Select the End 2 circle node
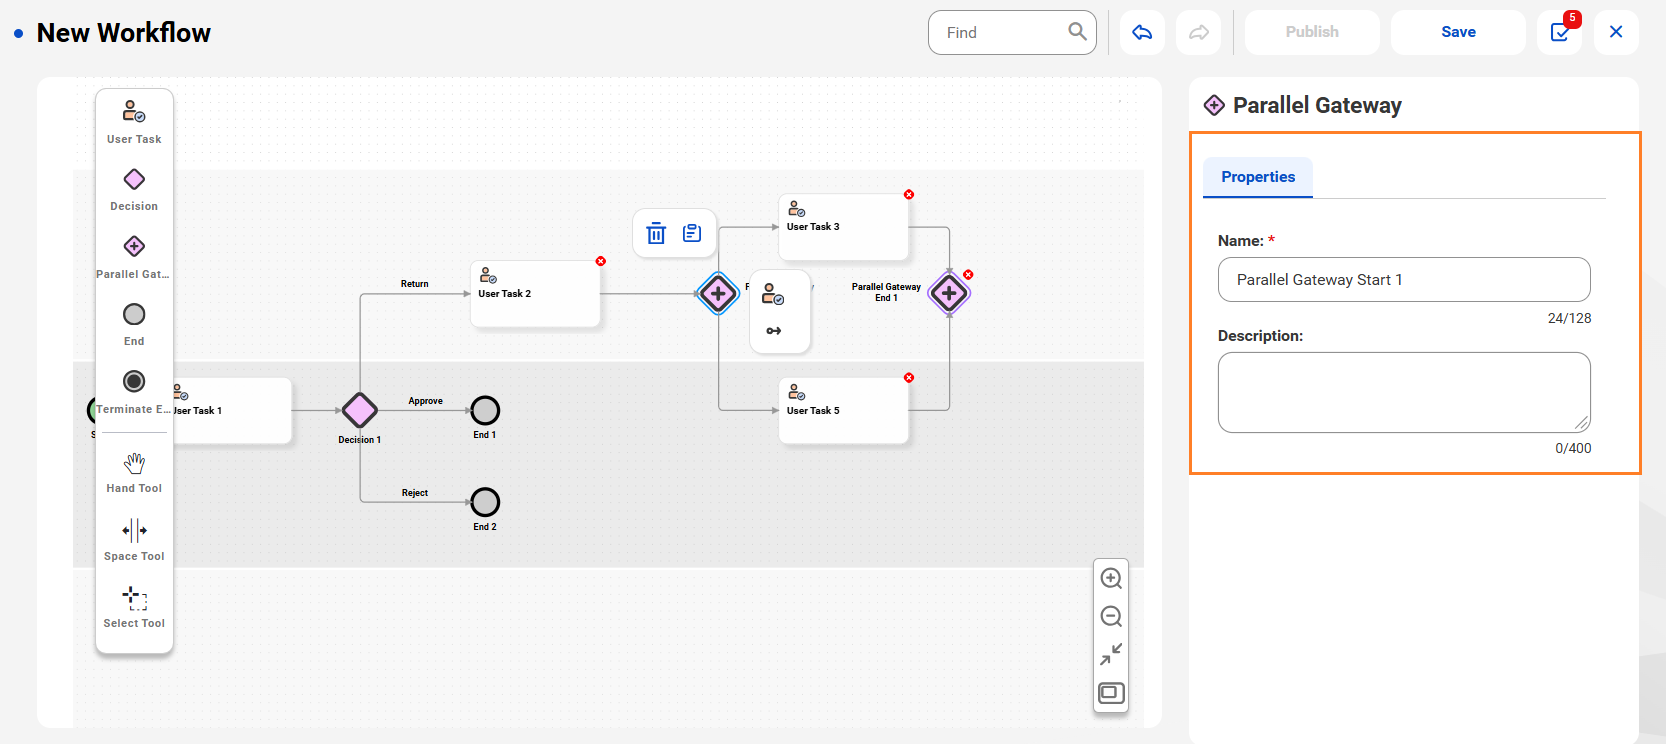 [x=485, y=502]
